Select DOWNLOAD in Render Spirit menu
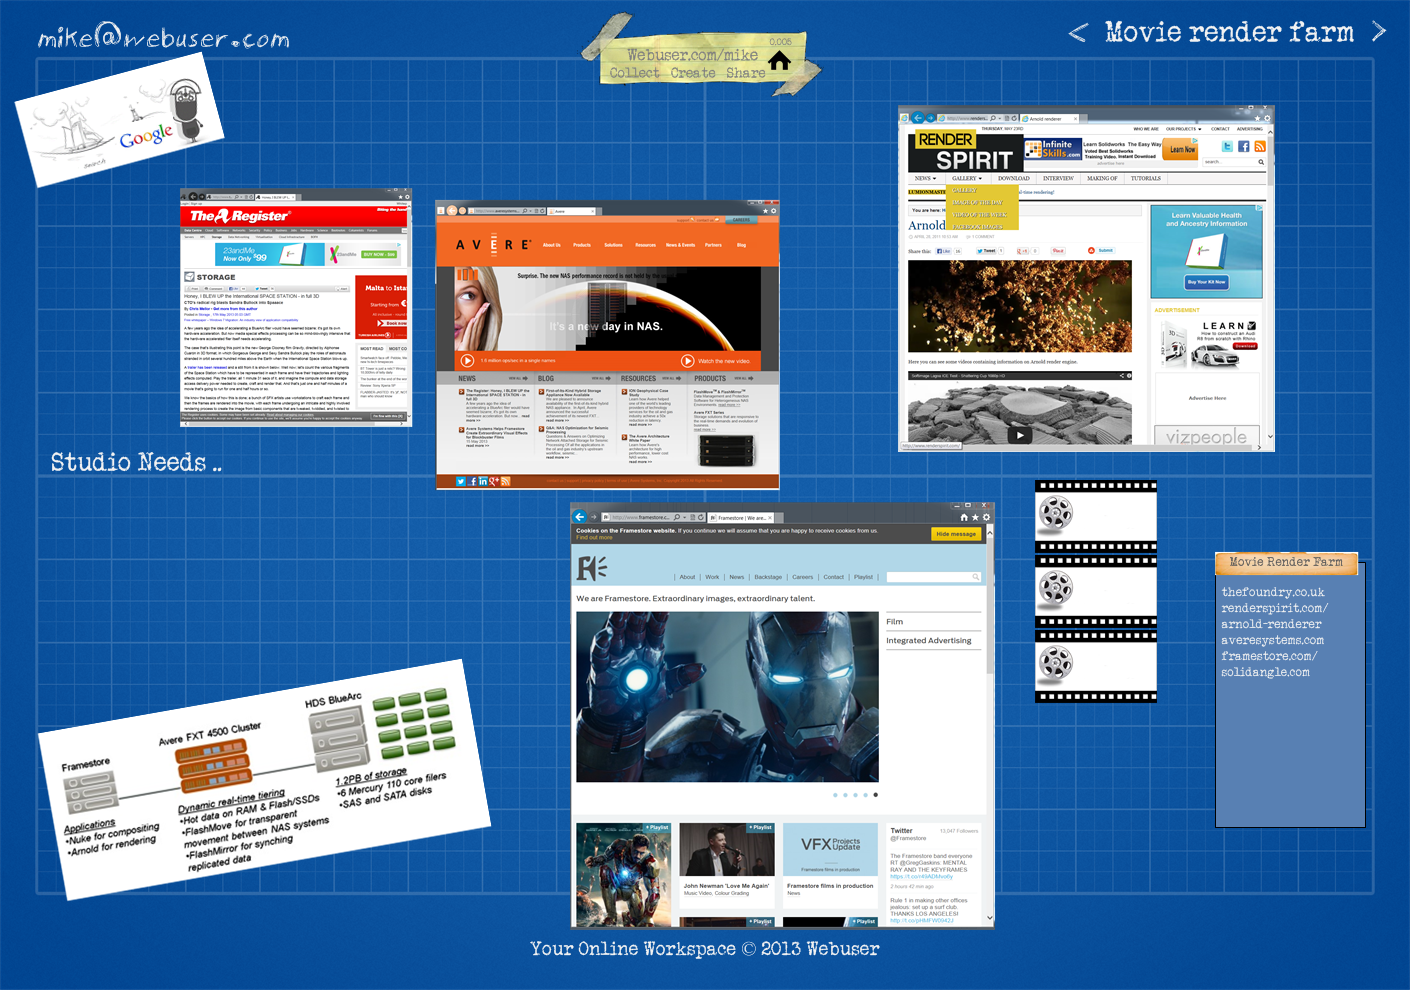Screen dimensions: 1410x990 click(1013, 178)
